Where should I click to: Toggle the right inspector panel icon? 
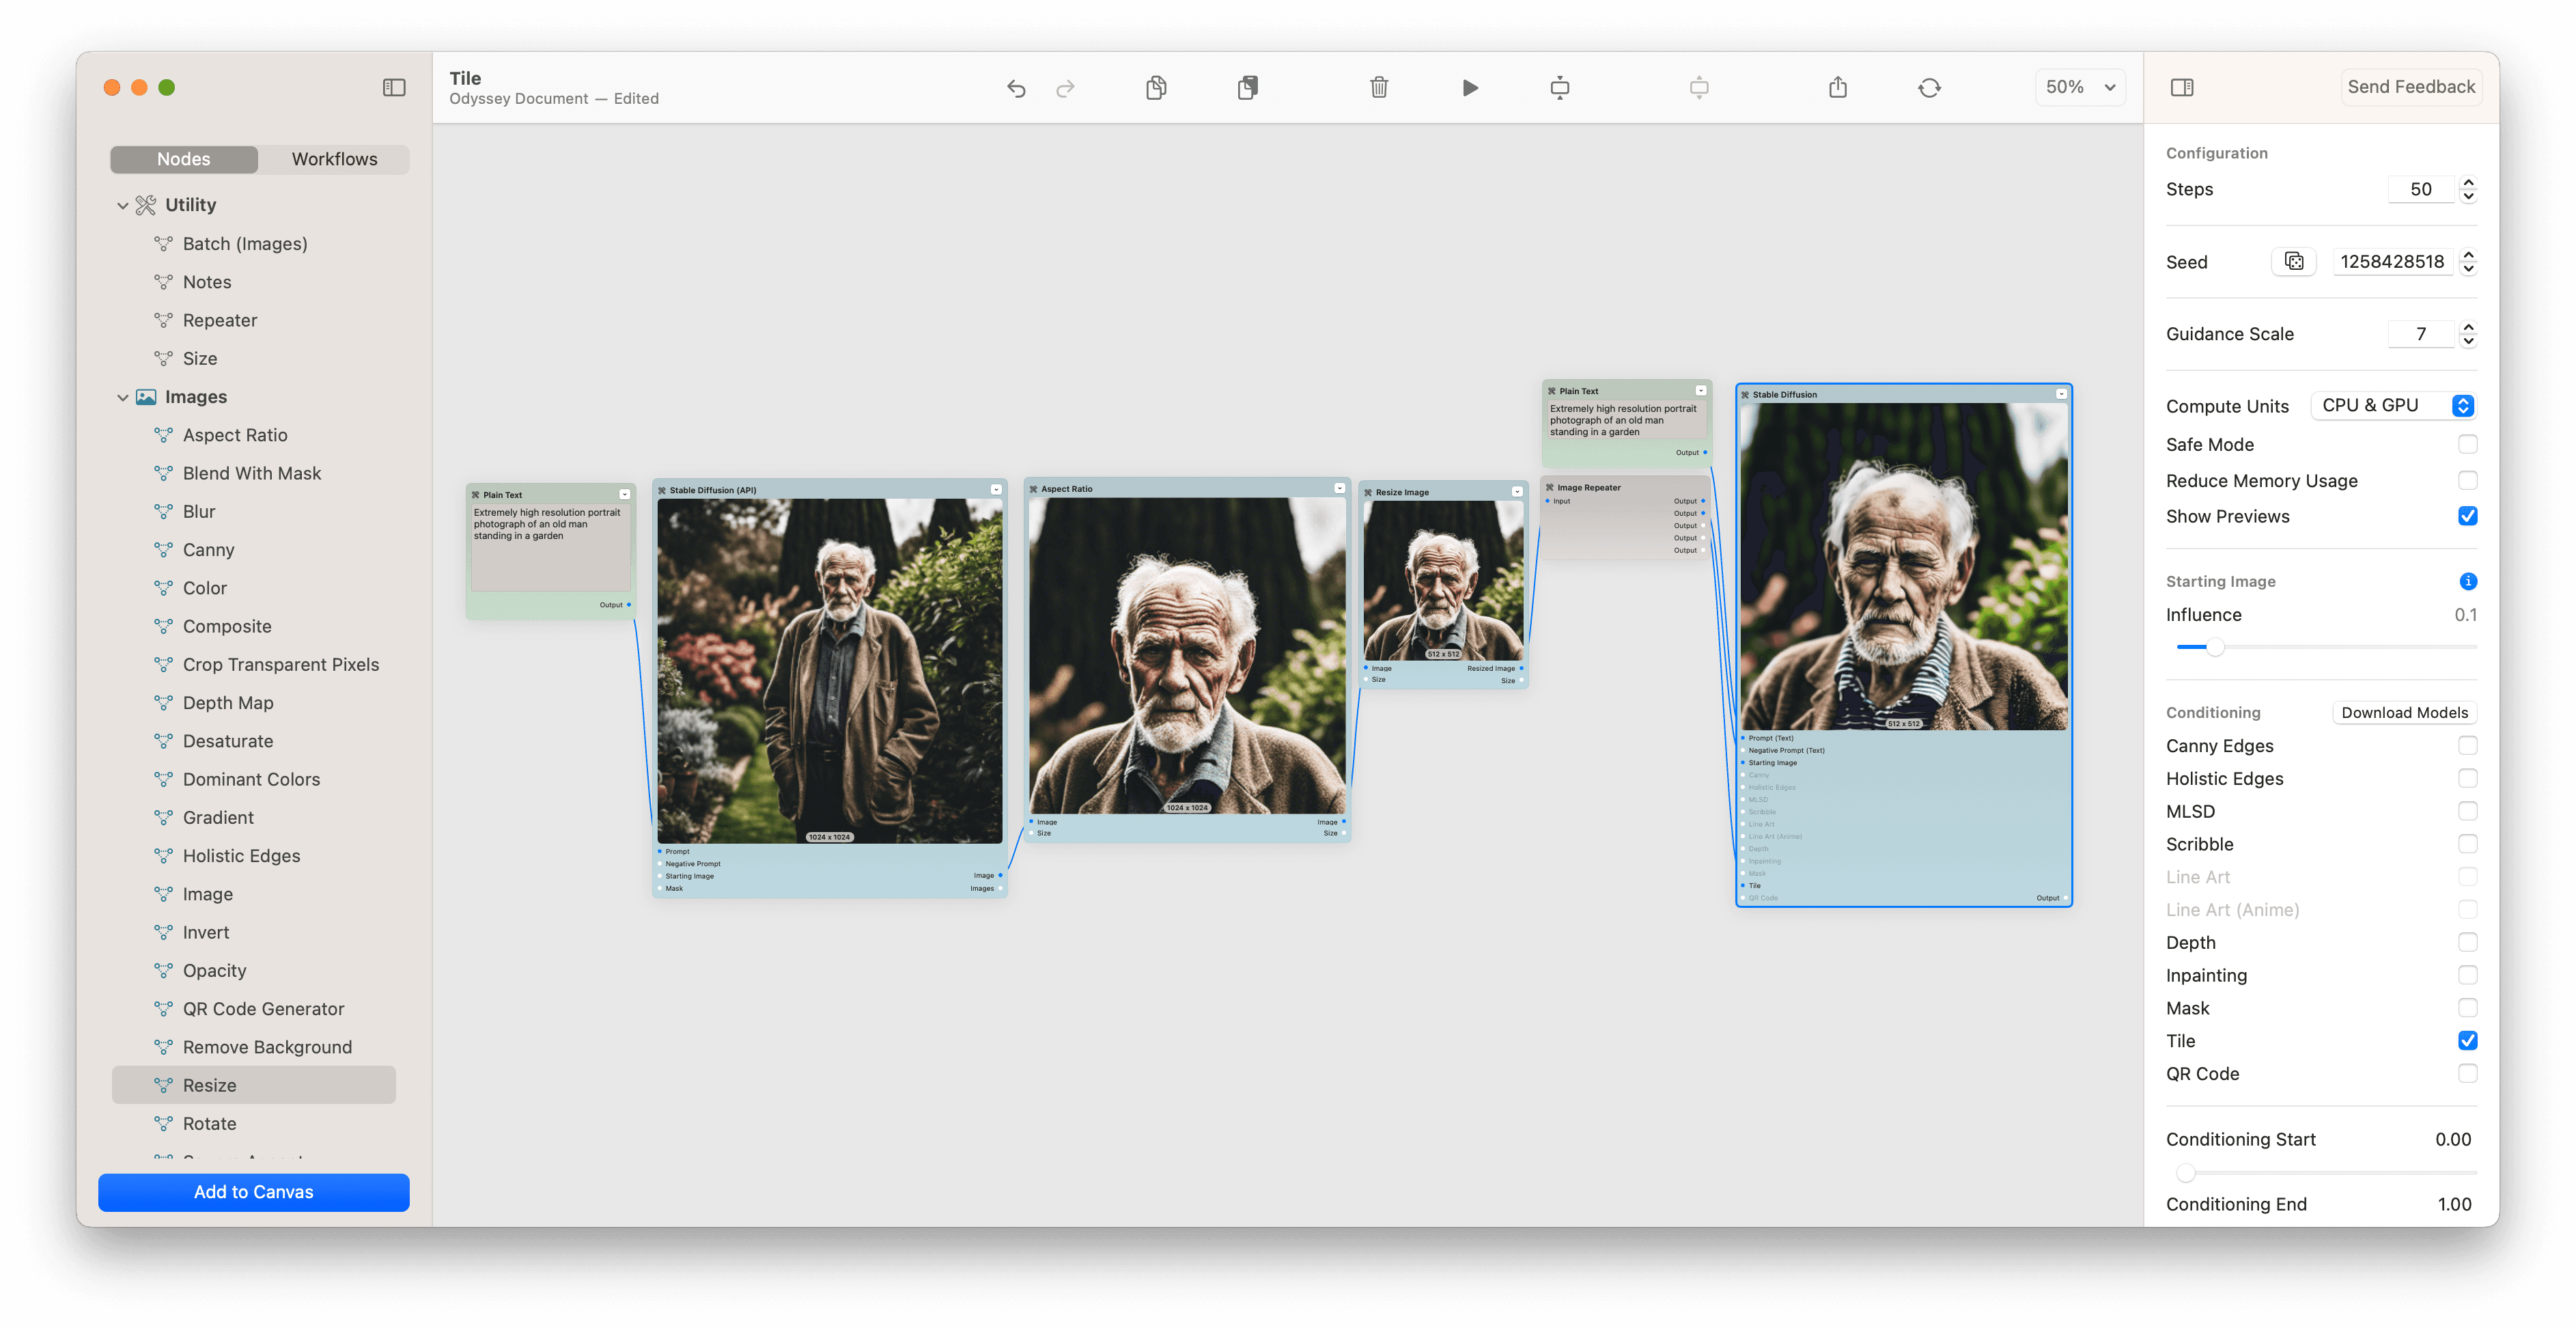point(2182,88)
